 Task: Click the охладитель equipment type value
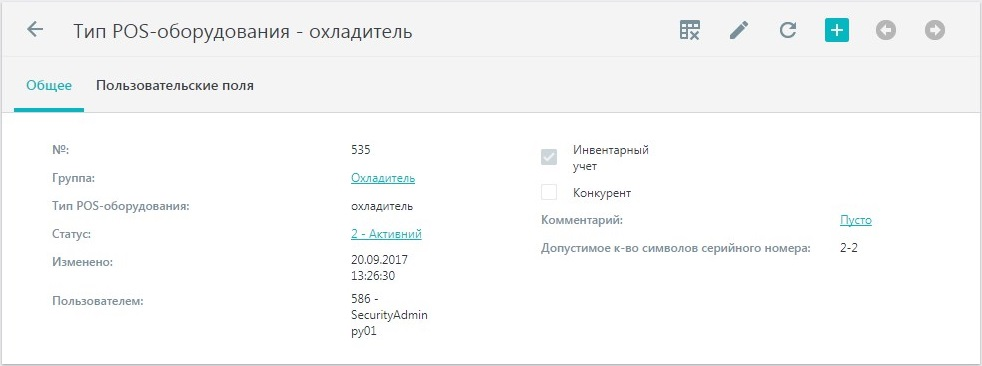(x=381, y=206)
